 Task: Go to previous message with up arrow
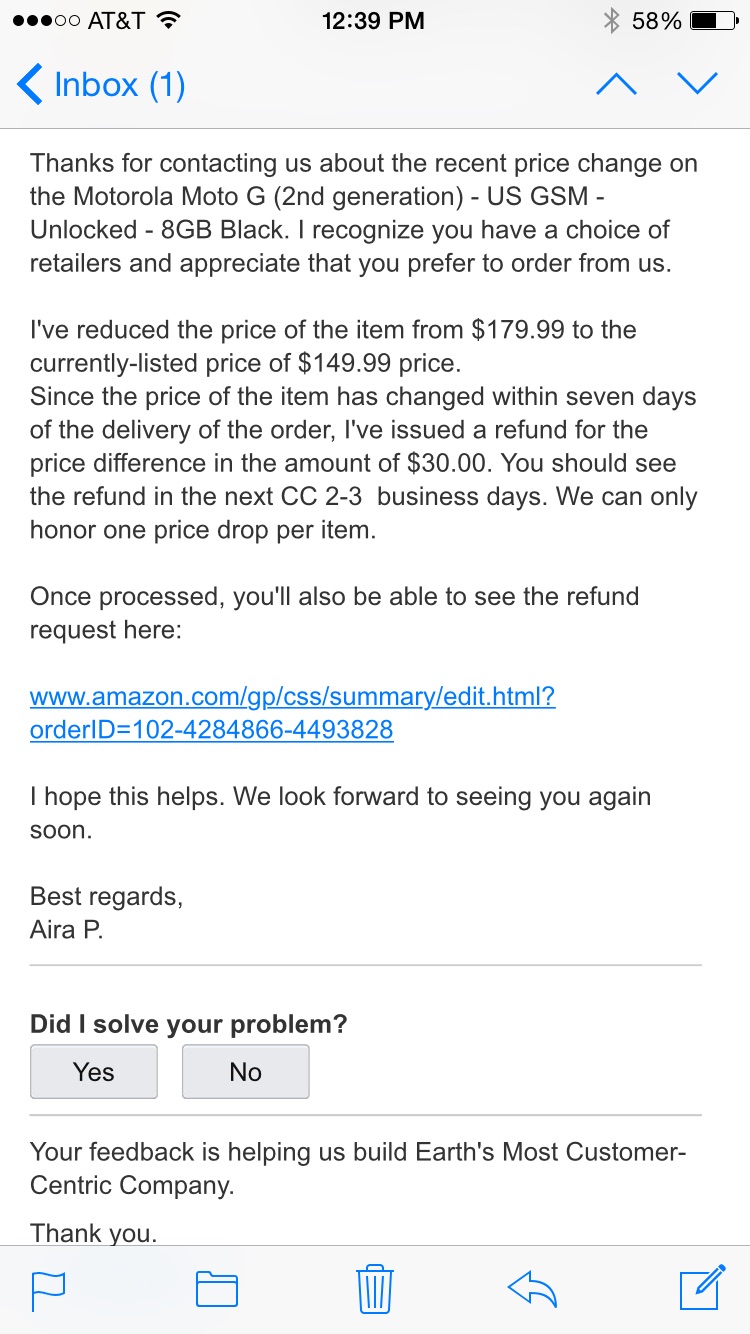[616, 84]
